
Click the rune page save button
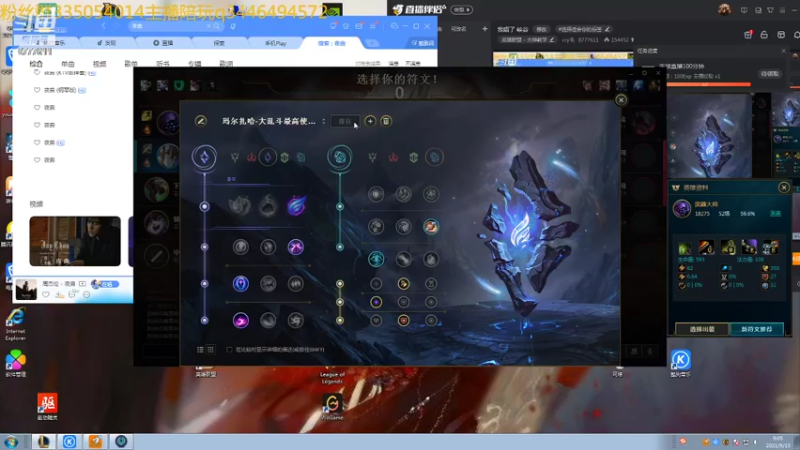point(345,121)
